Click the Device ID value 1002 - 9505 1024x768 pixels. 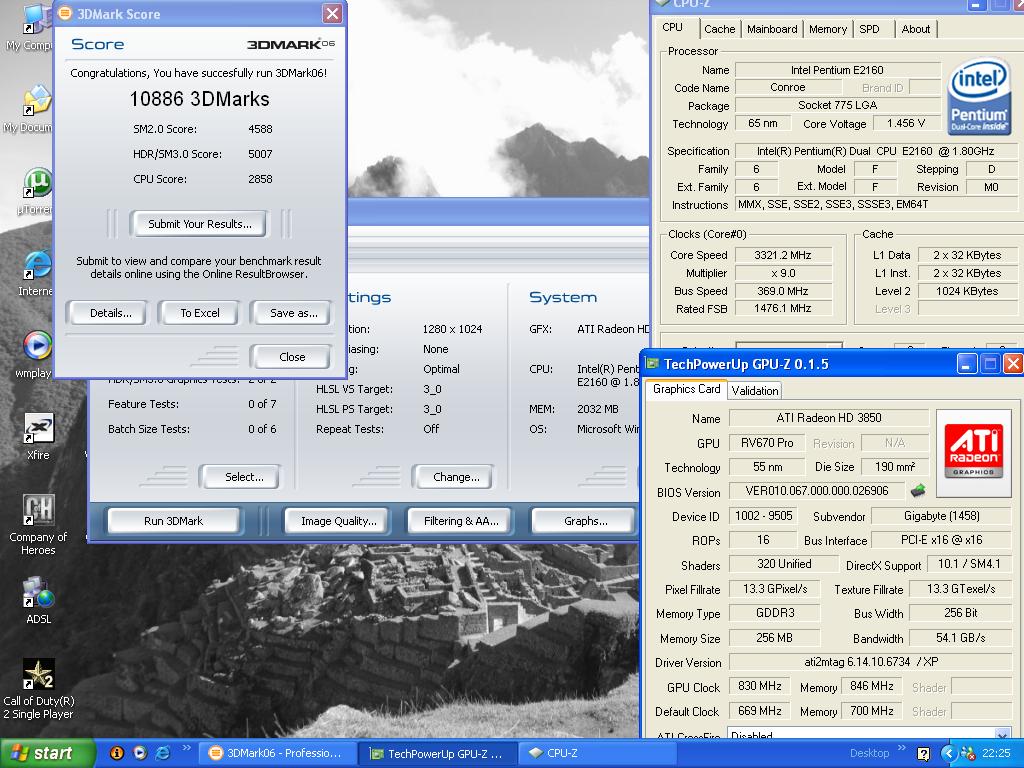pyautogui.click(x=763, y=516)
